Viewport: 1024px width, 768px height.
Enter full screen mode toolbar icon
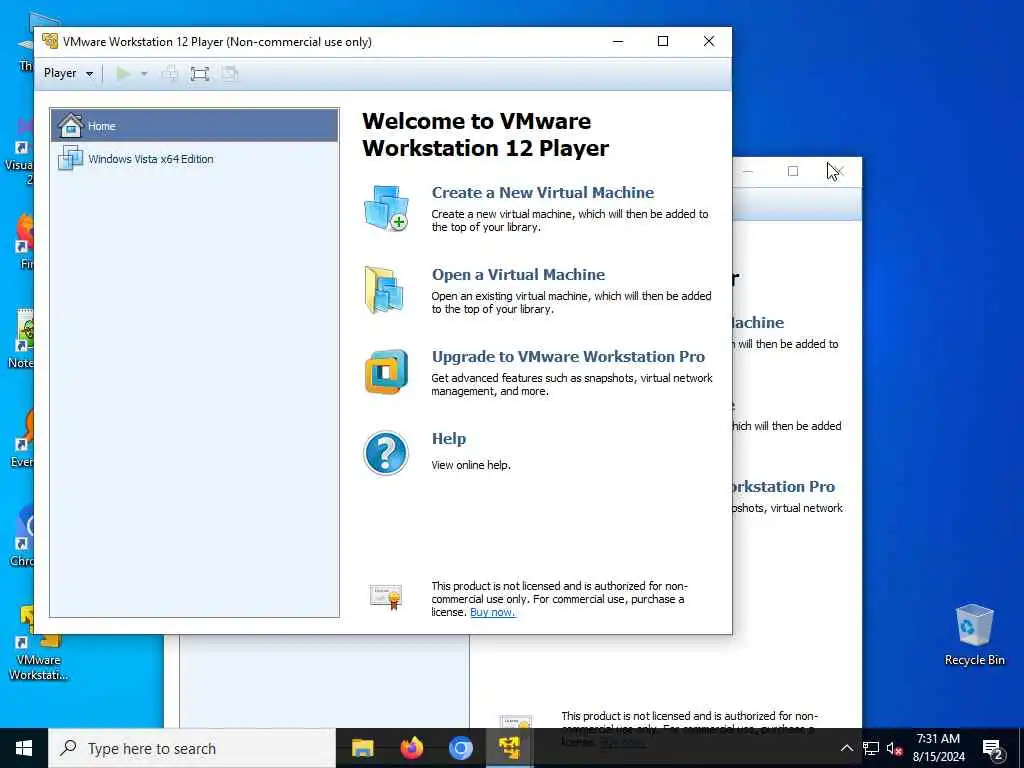click(200, 73)
